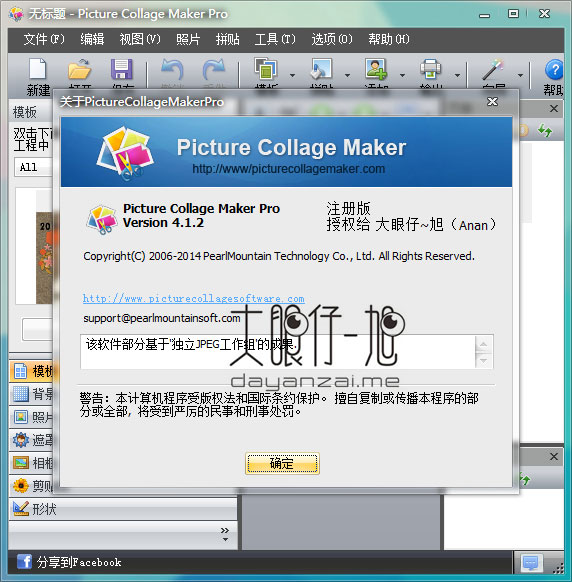Select the 背景 sidebar tab icon

(x=20, y=394)
